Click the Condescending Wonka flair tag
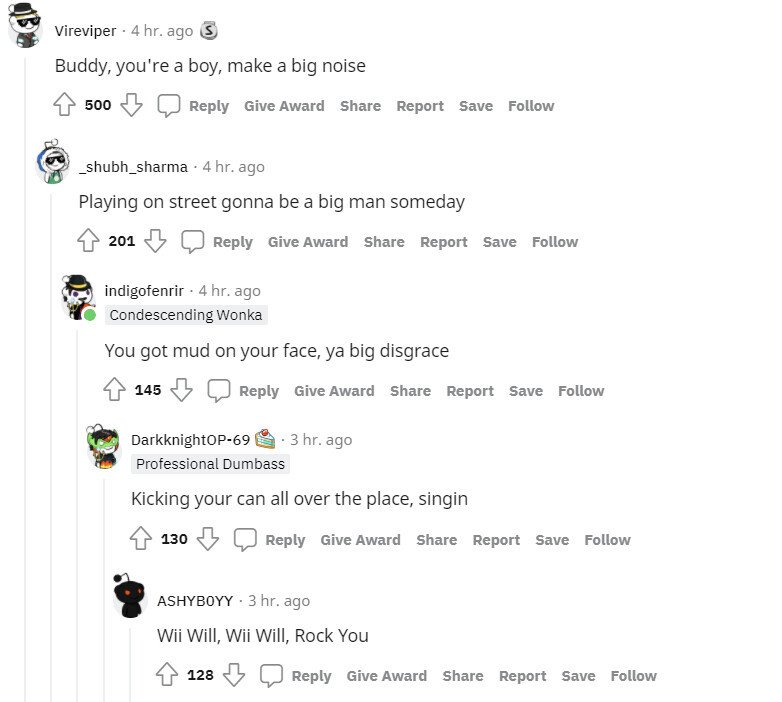The width and height of the screenshot is (782, 702). tap(186, 315)
